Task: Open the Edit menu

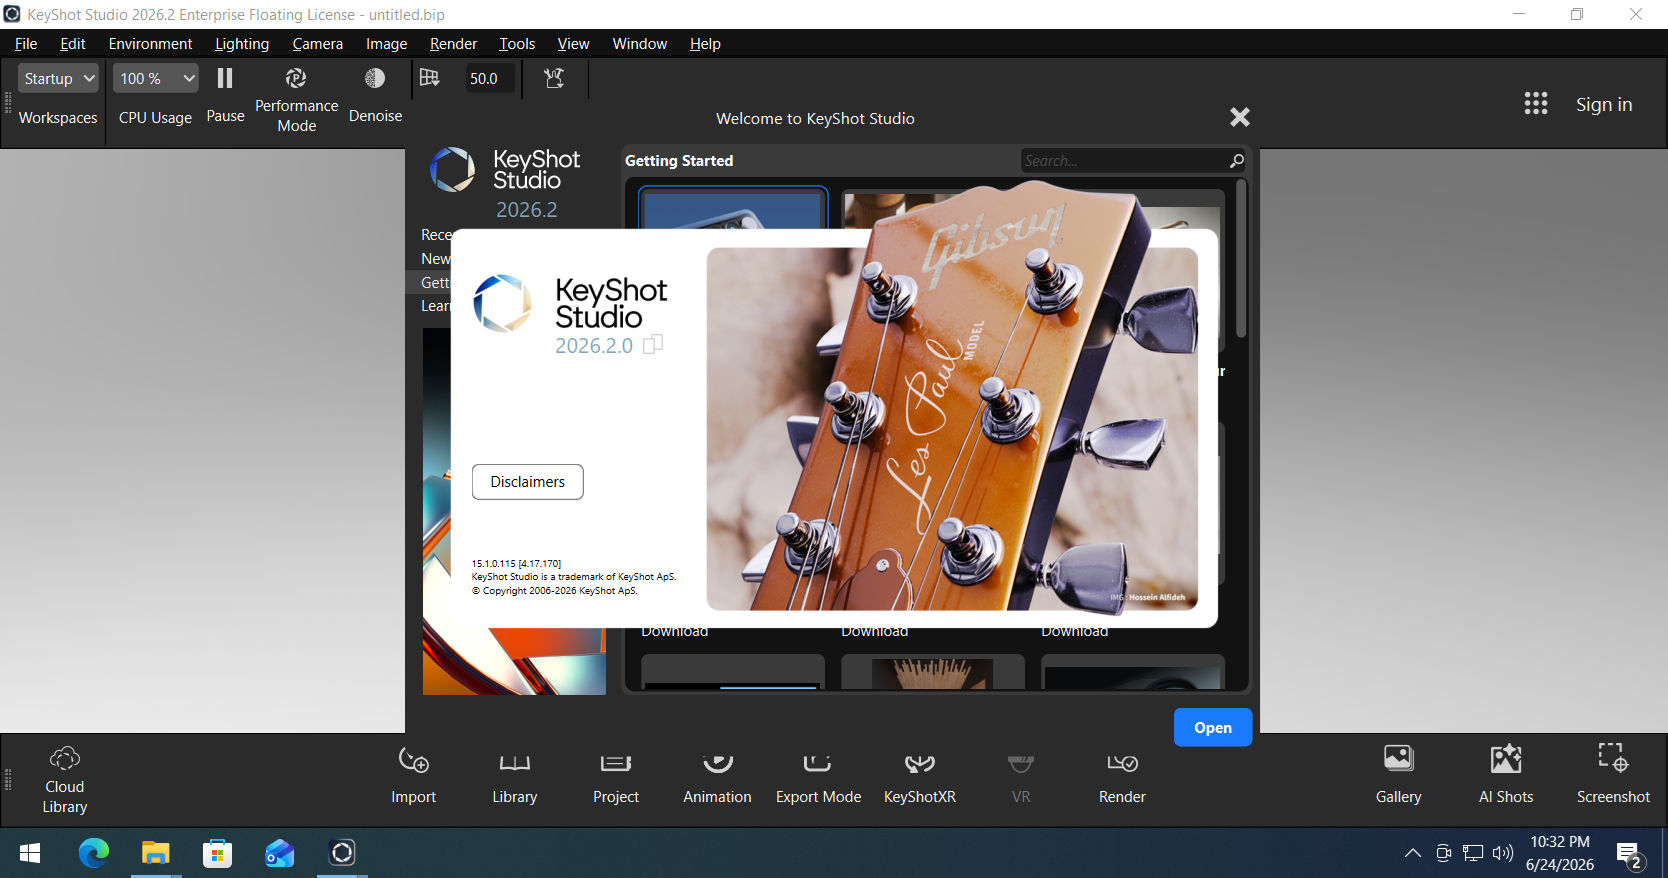Action: pyautogui.click(x=73, y=44)
